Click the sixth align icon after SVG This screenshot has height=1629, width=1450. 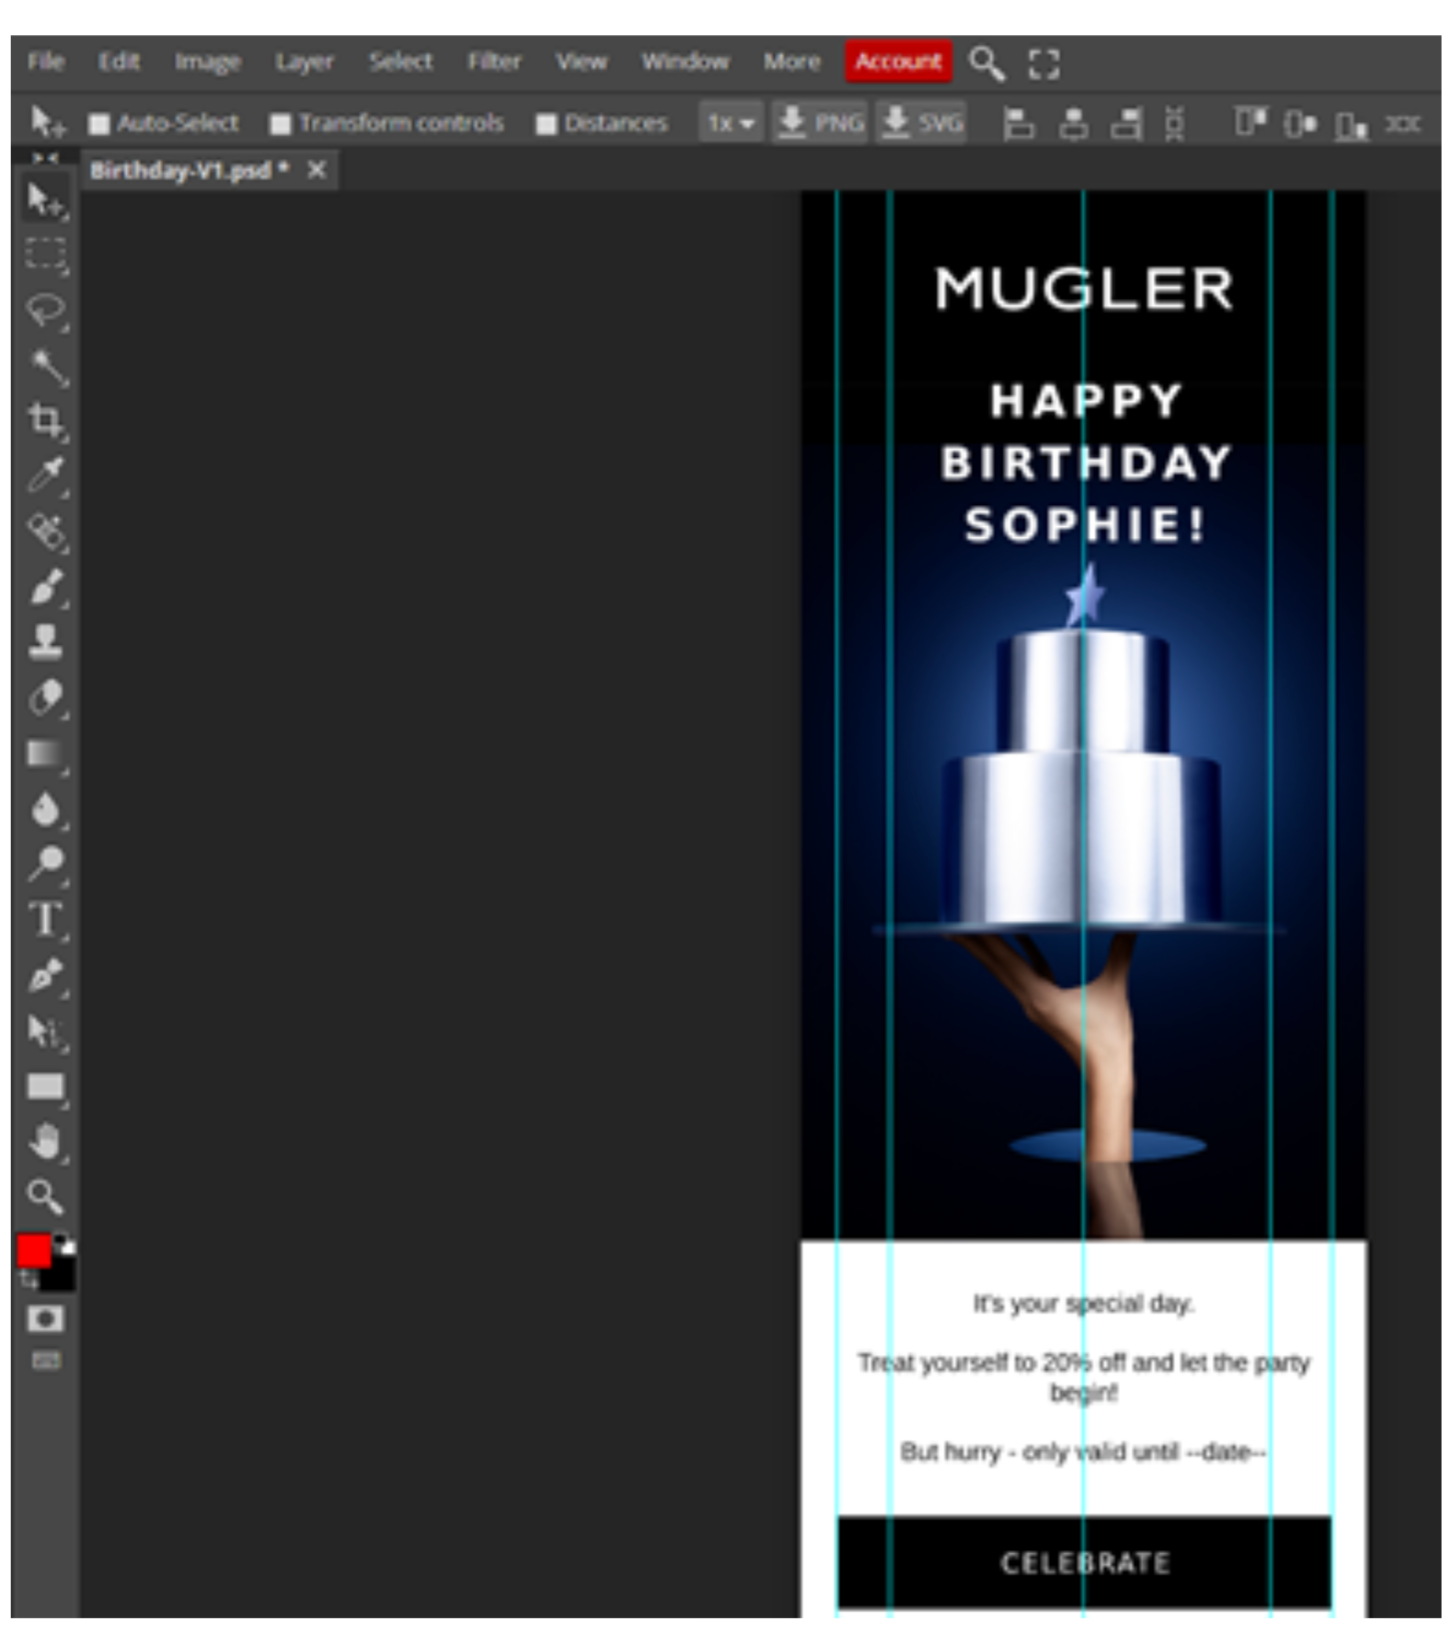coord(1300,124)
